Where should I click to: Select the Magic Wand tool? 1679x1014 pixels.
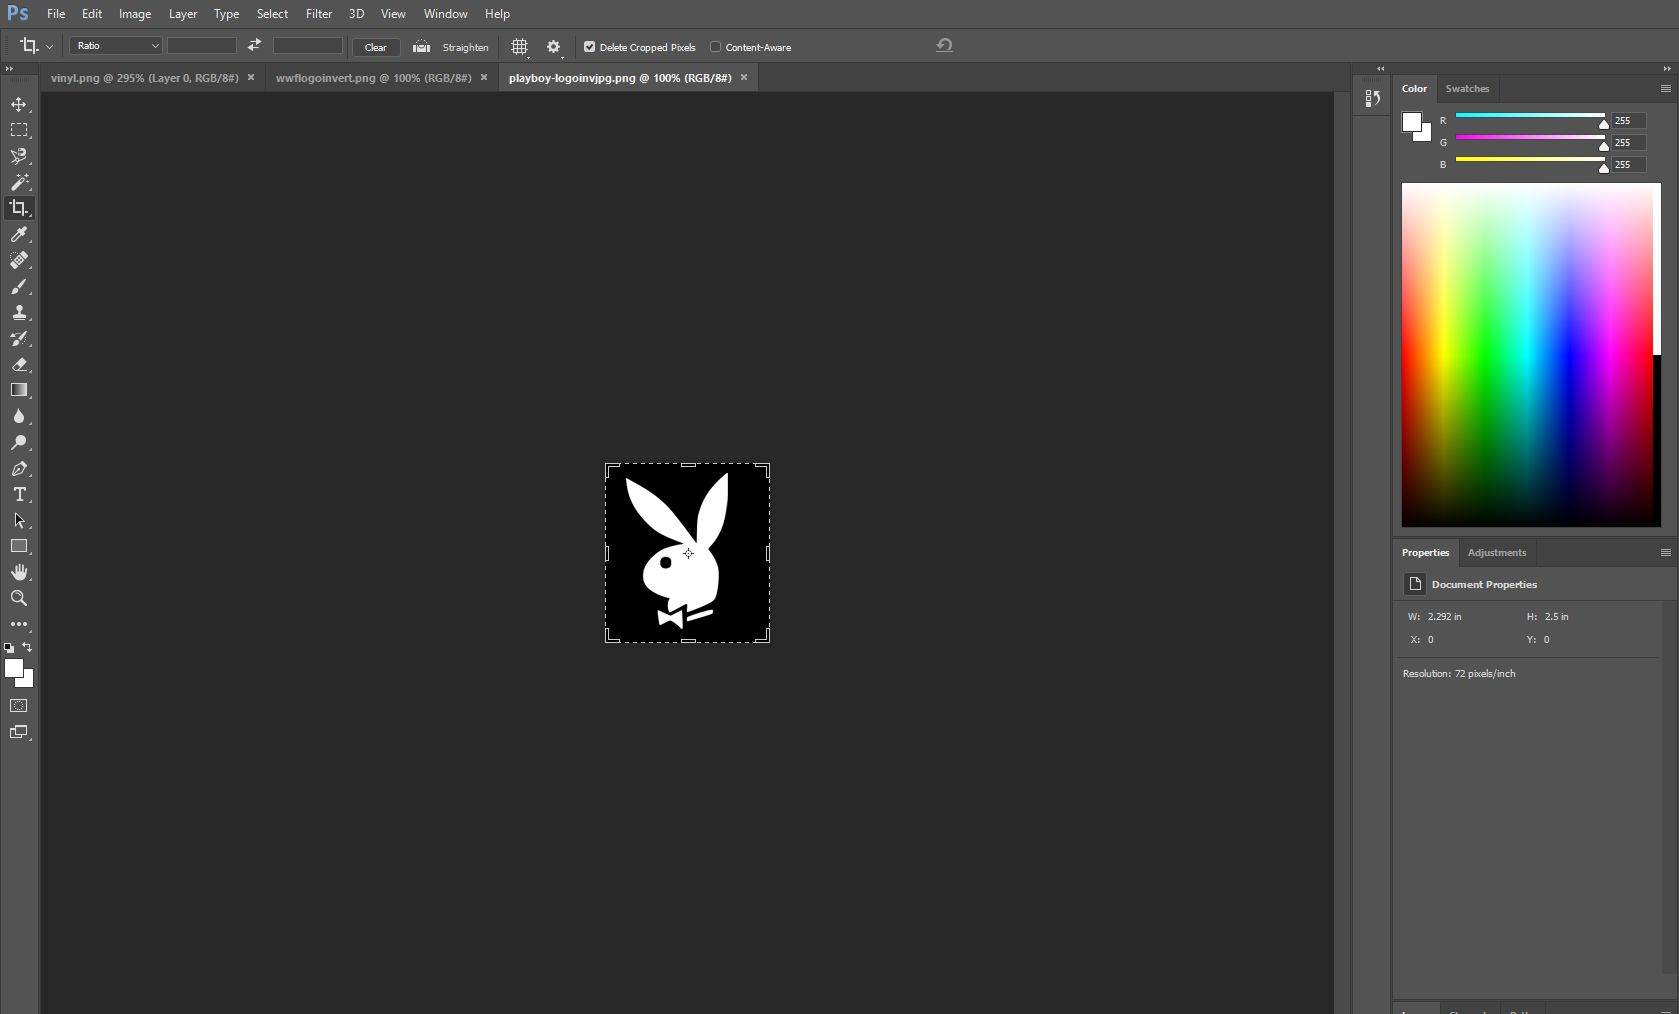(19, 182)
